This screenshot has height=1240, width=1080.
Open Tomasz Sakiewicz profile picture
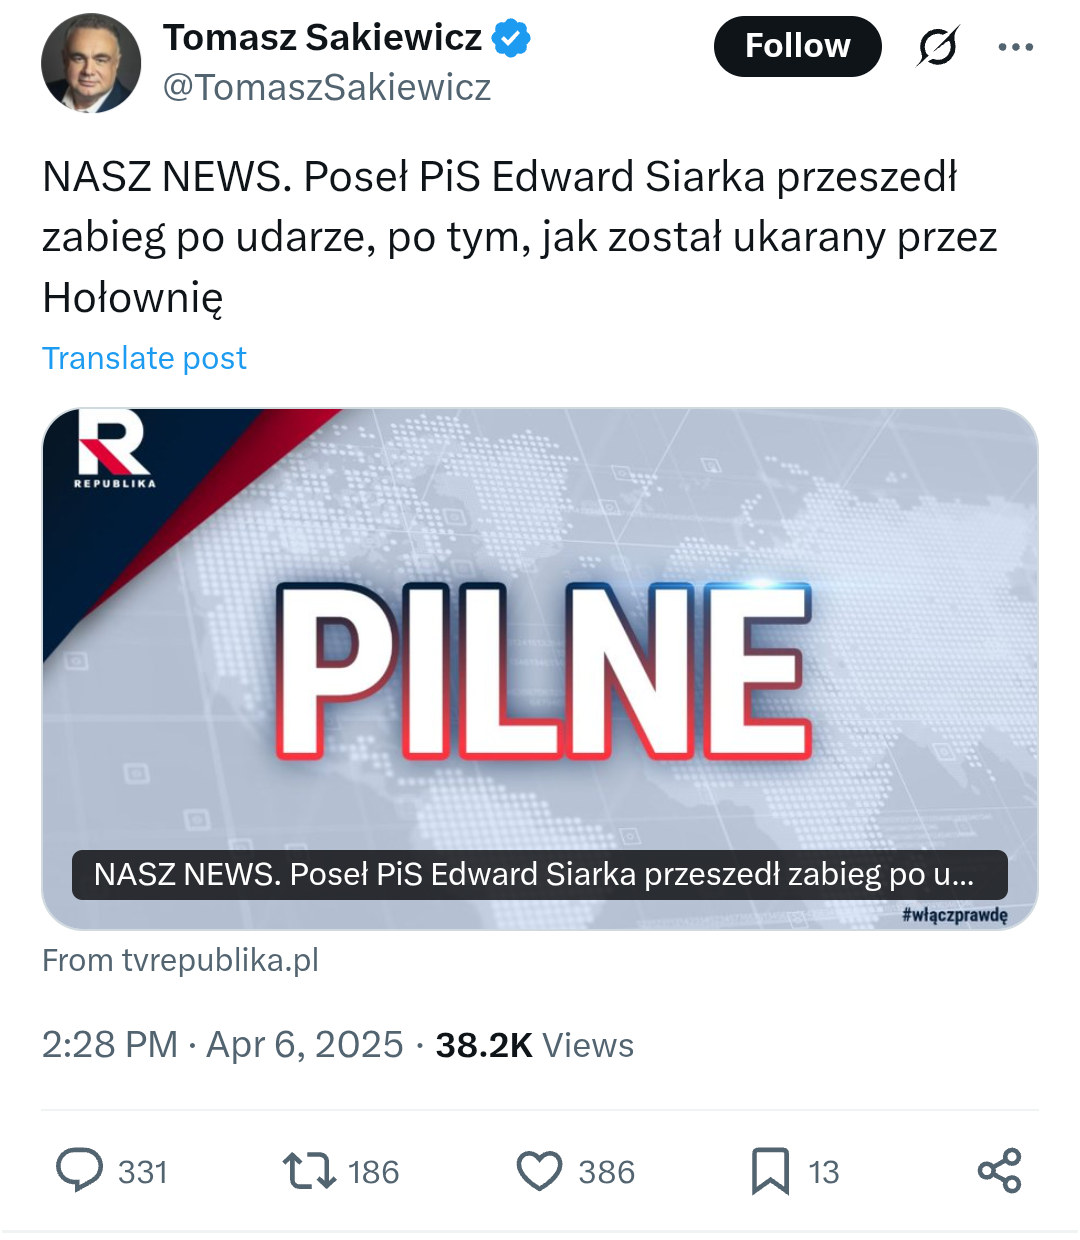click(x=91, y=63)
